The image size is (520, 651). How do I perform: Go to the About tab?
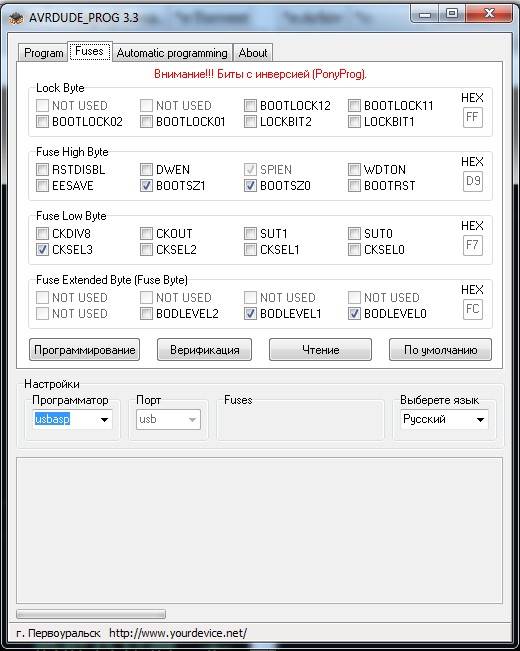(x=253, y=53)
